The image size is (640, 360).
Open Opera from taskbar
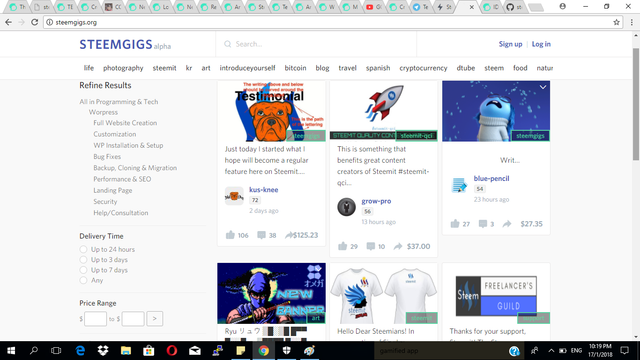click(172, 351)
